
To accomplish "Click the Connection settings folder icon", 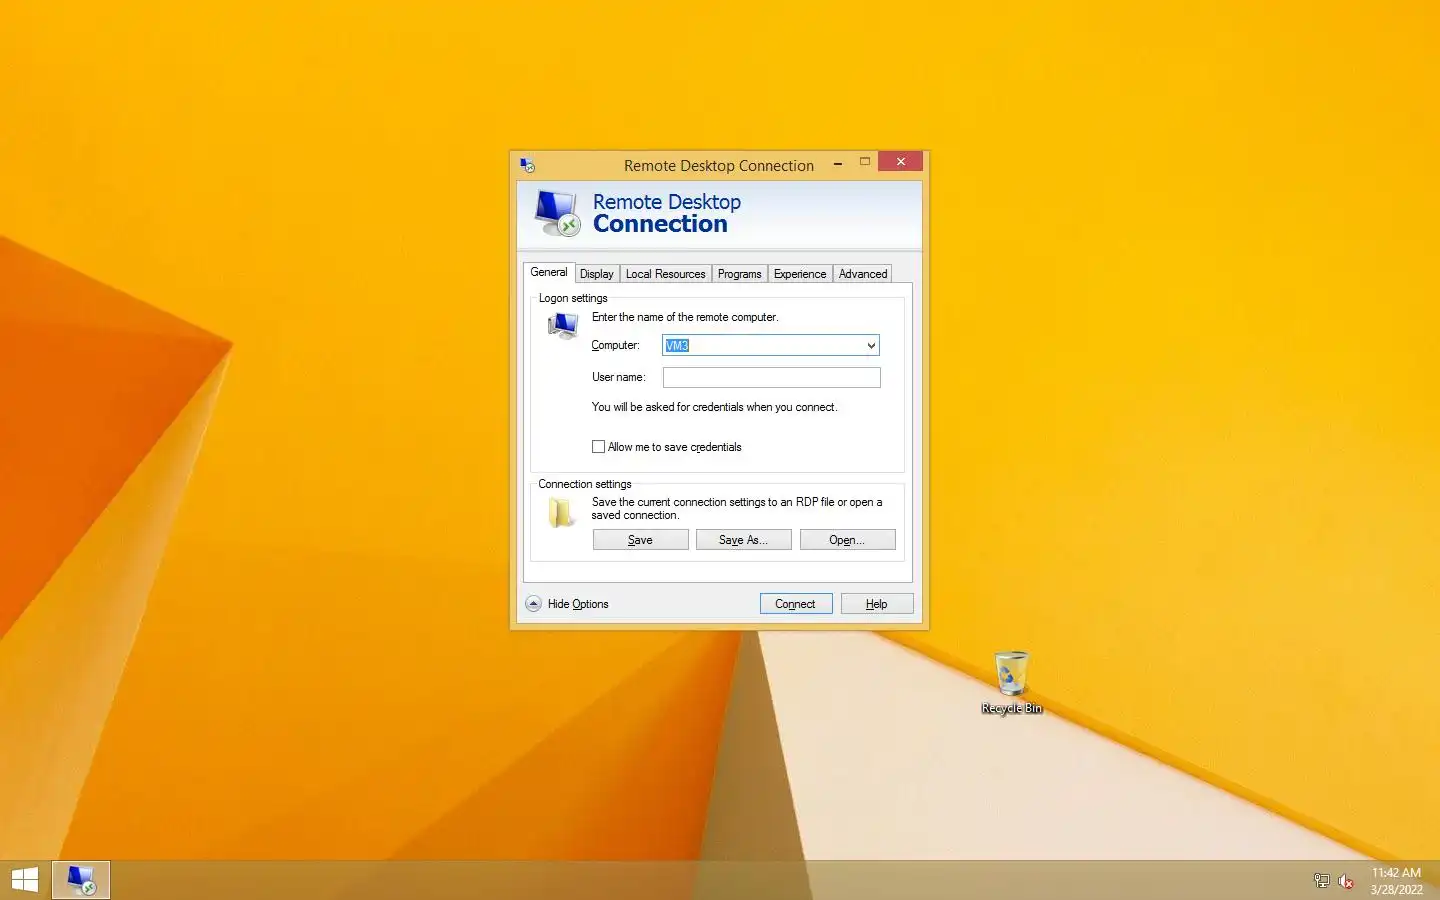I will pyautogui.click(x=562, y=513).
